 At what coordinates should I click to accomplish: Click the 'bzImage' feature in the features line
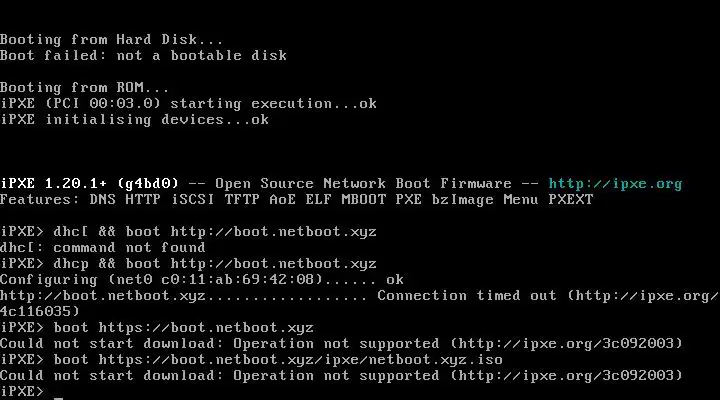pos(462,200)
